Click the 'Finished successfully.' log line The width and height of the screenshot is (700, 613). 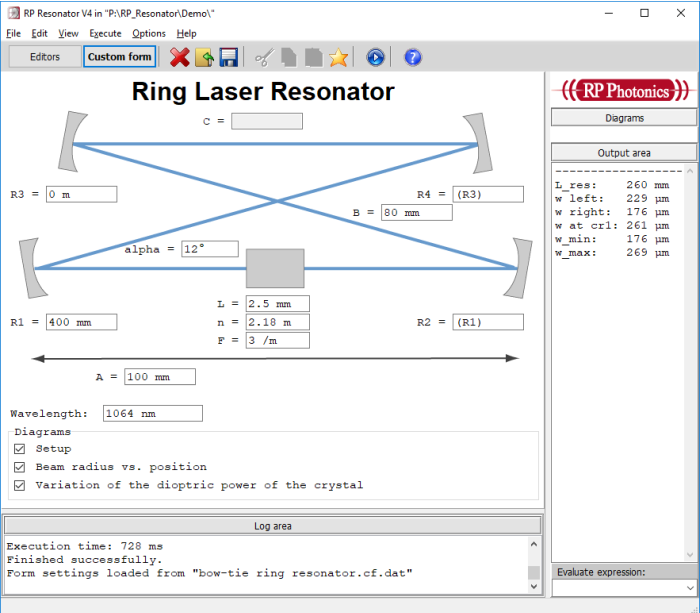[84, 559]
